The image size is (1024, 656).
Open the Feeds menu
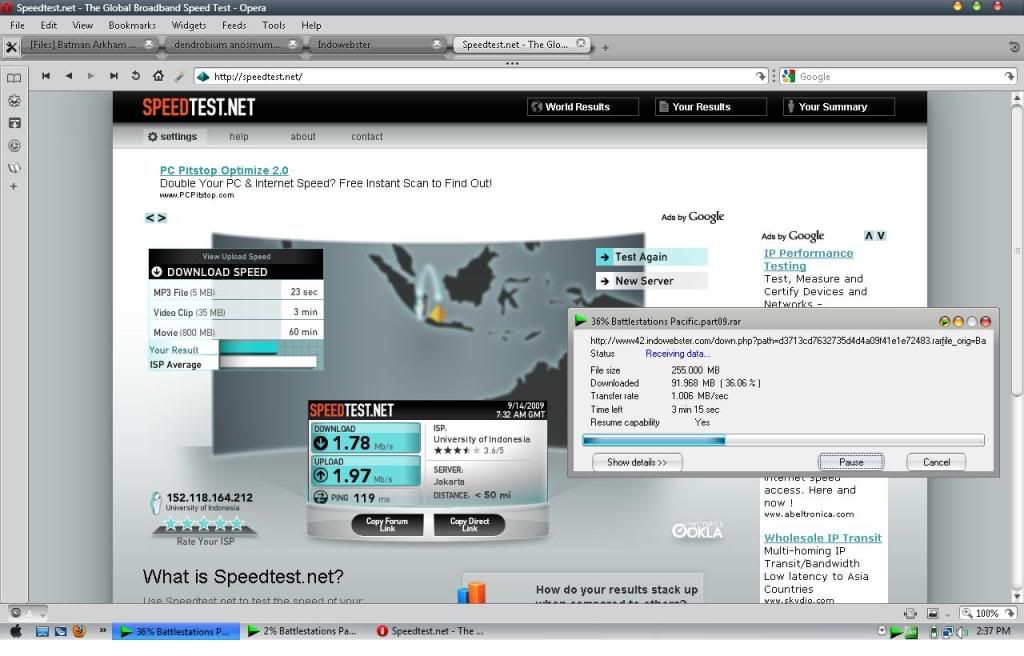pos(234,25)
